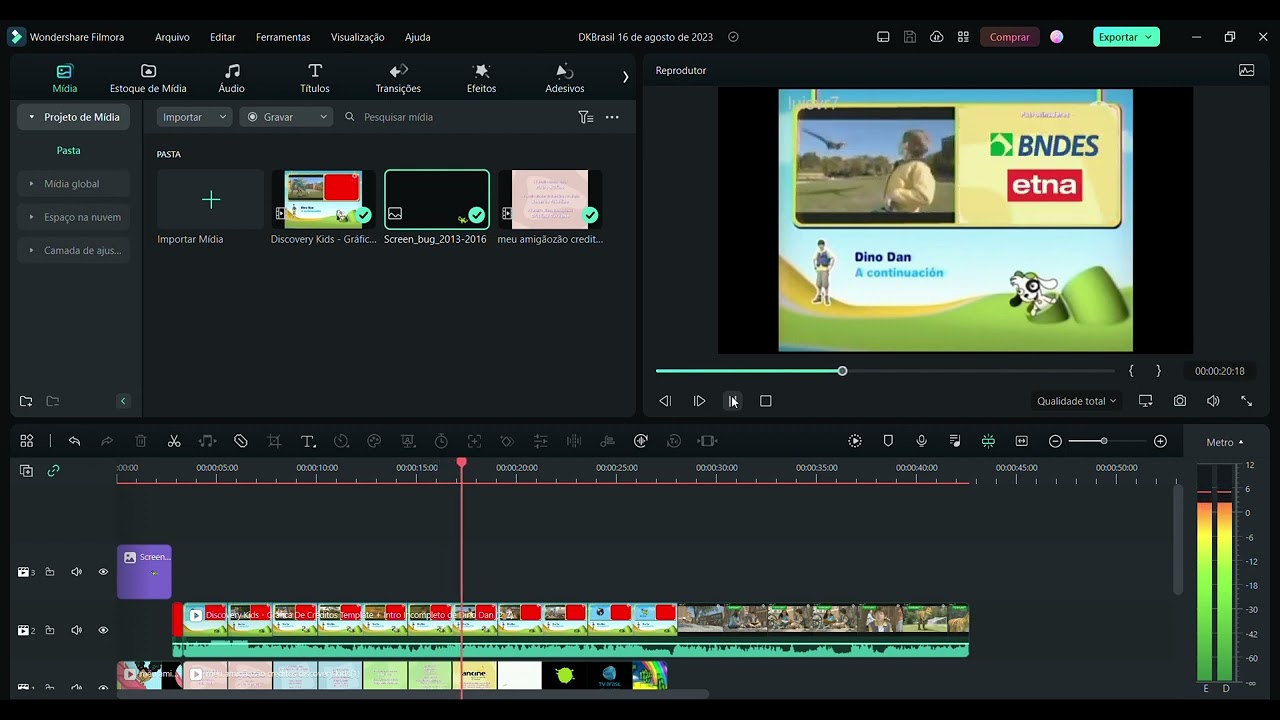Record voiceover with microphone icon
This screenshot has width=1280, height=720.
point(922,441)
